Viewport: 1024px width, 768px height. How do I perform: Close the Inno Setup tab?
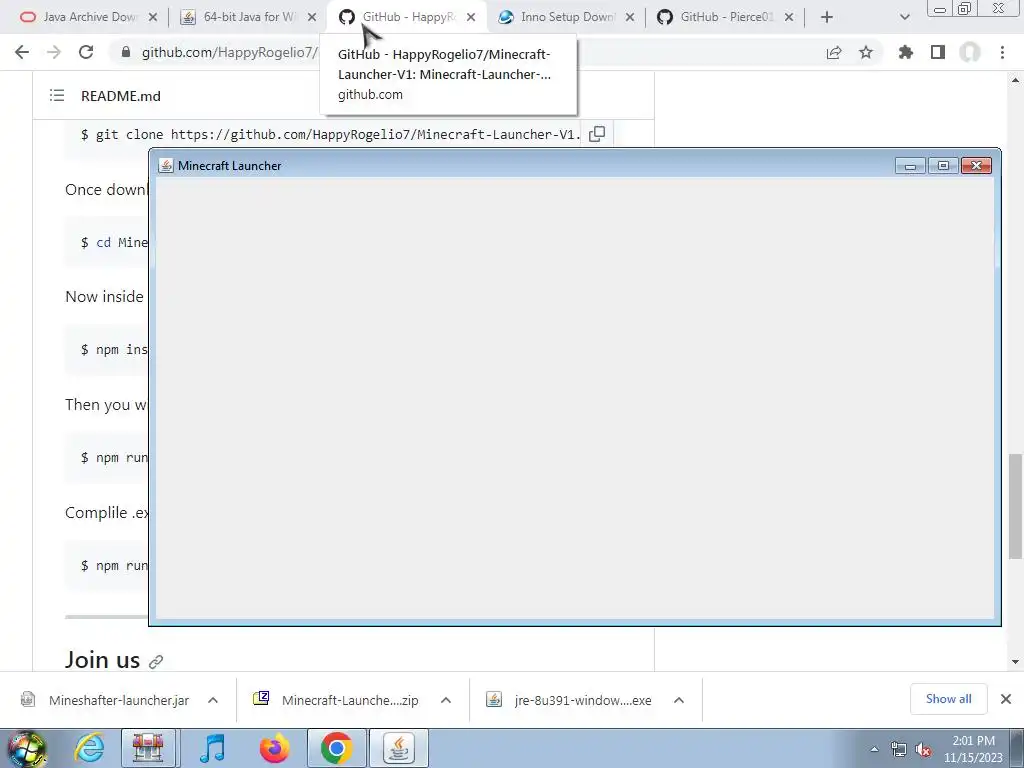coord(630,17)
